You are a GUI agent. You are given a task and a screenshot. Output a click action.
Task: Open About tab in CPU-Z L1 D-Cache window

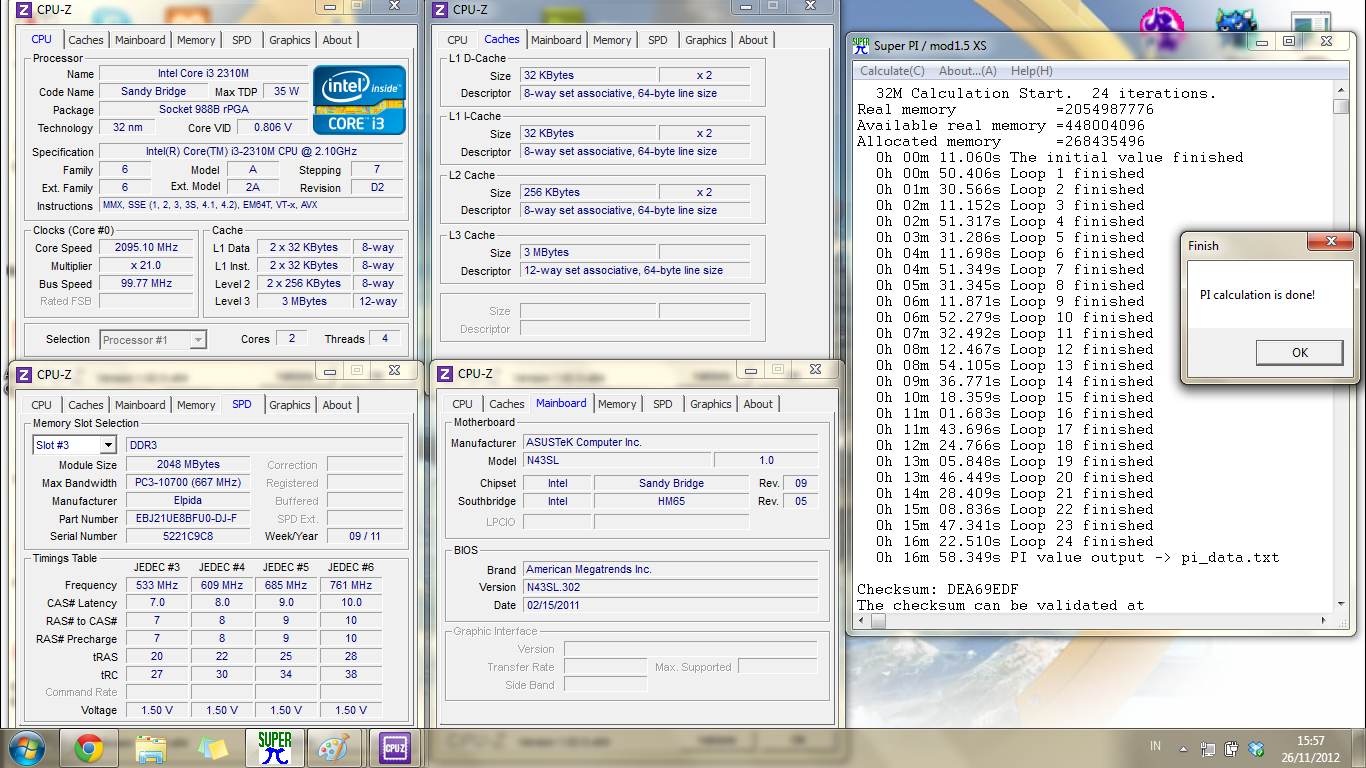[753, 40]
